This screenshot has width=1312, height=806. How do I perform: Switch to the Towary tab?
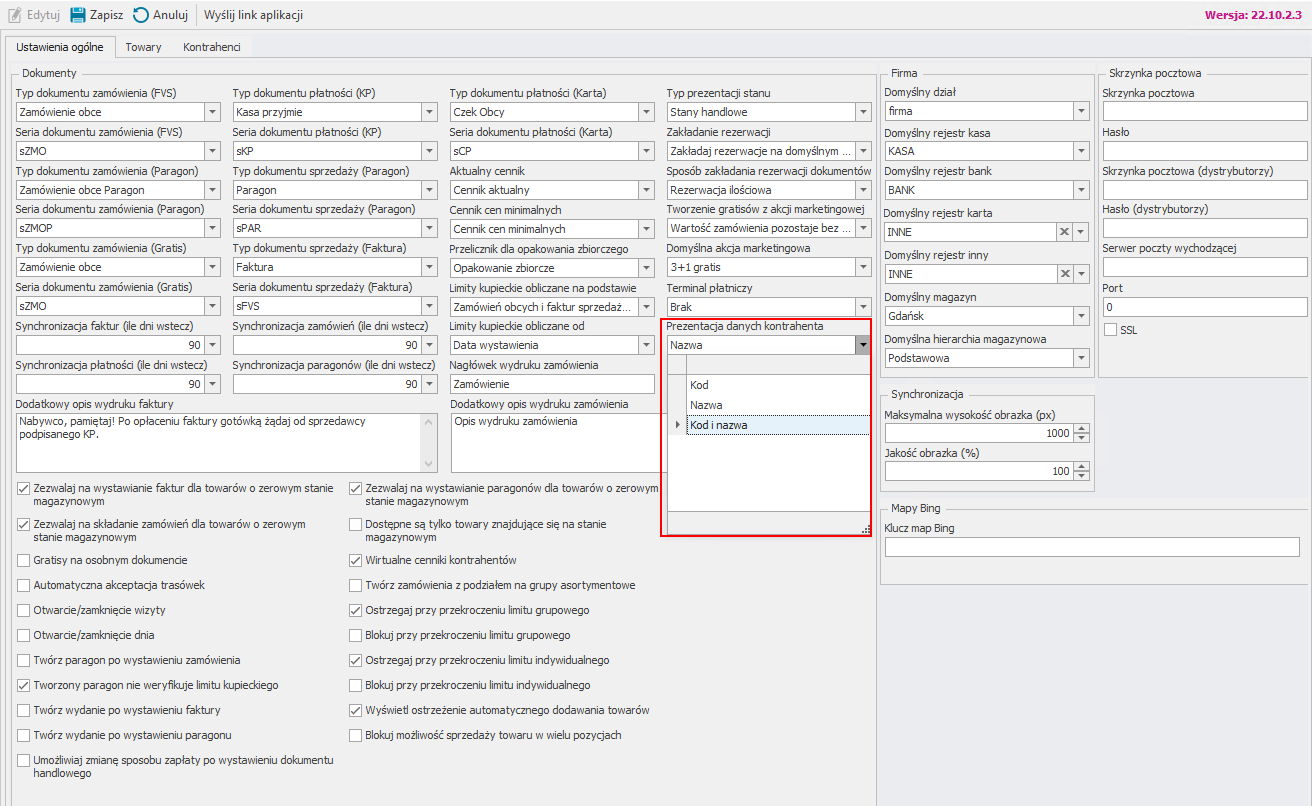click(143, 47)
